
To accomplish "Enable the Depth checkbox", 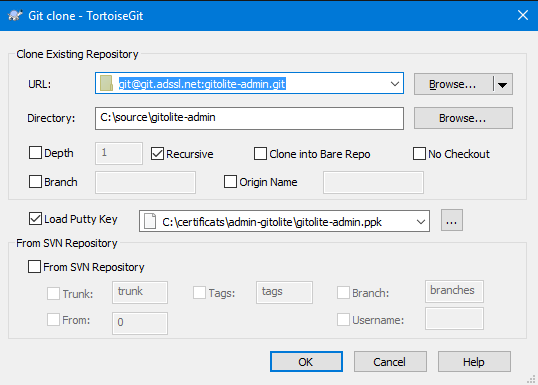I will click(35, 153).
